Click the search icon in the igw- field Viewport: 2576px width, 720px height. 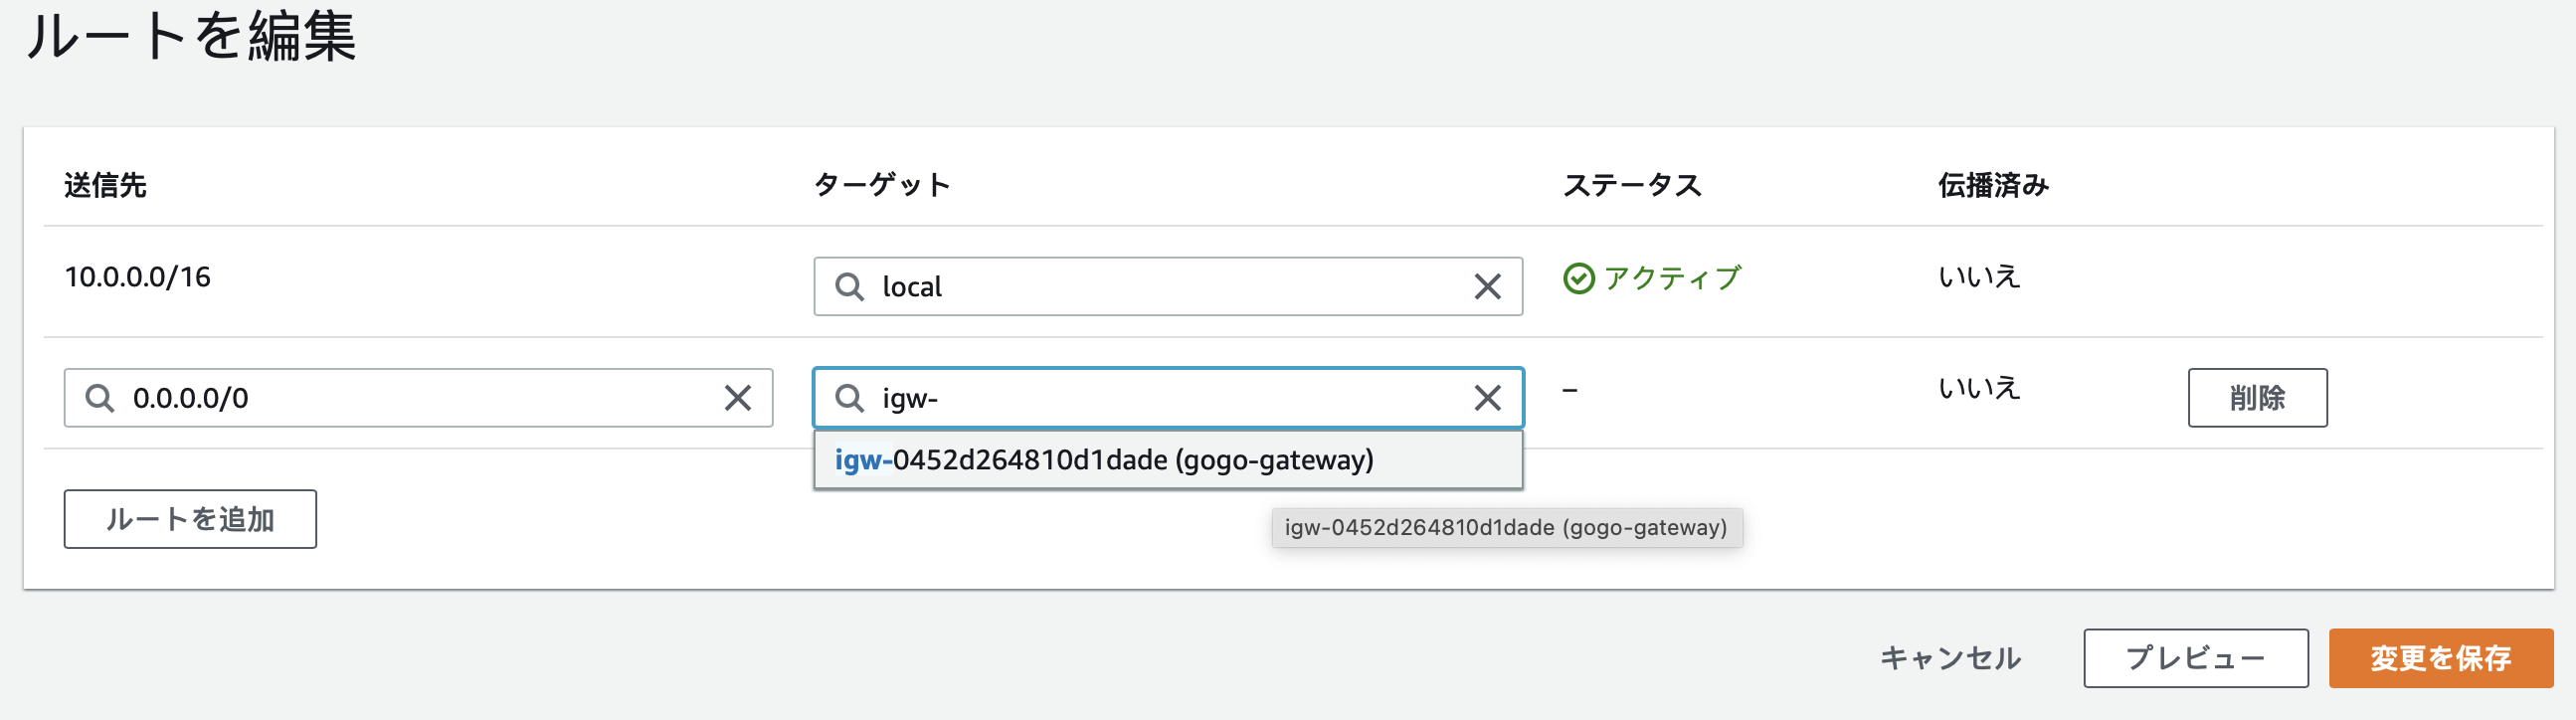click(x=849, y=398)
